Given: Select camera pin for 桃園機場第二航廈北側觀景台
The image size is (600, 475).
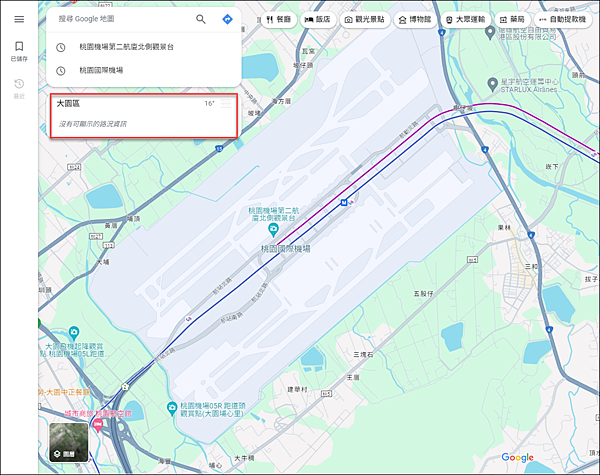Looking at the screenshot, I should point(273,230).
